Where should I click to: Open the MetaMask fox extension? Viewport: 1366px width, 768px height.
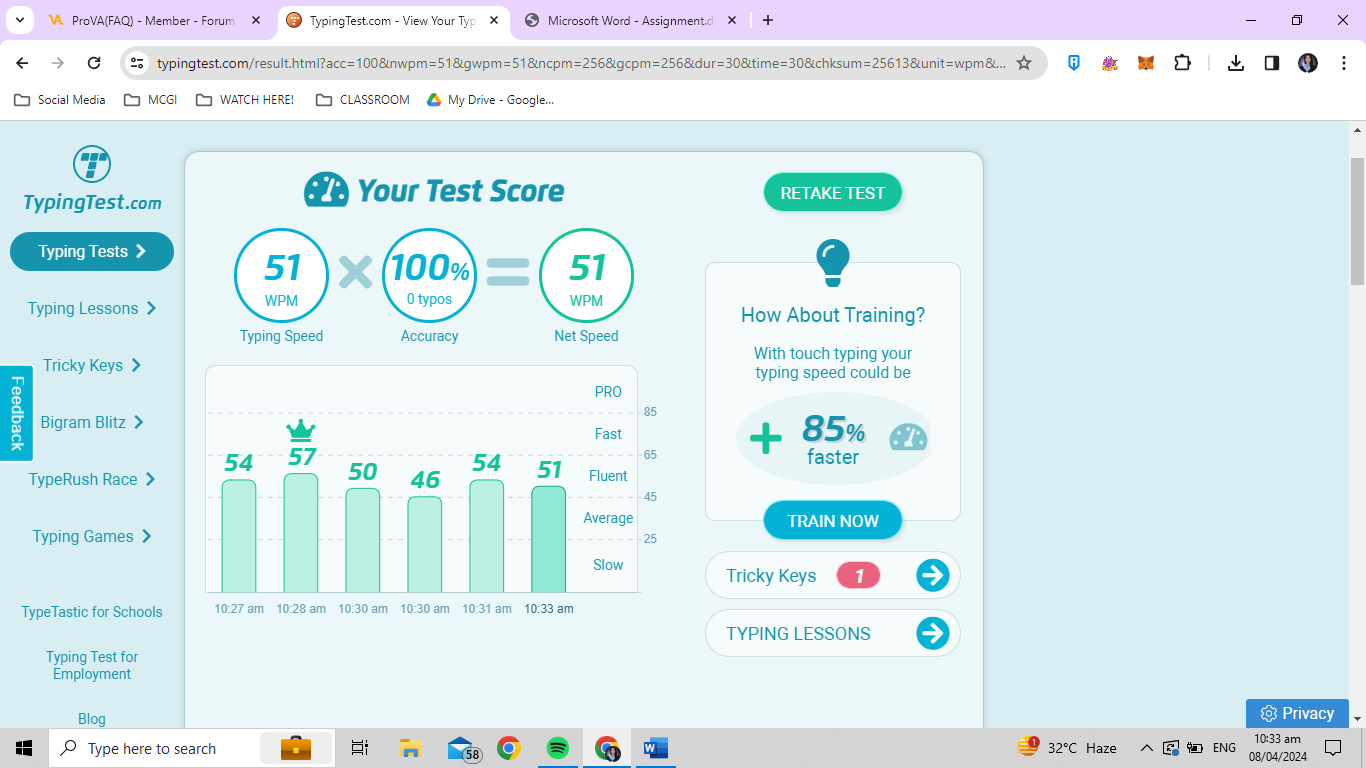tap(1146, 63)
